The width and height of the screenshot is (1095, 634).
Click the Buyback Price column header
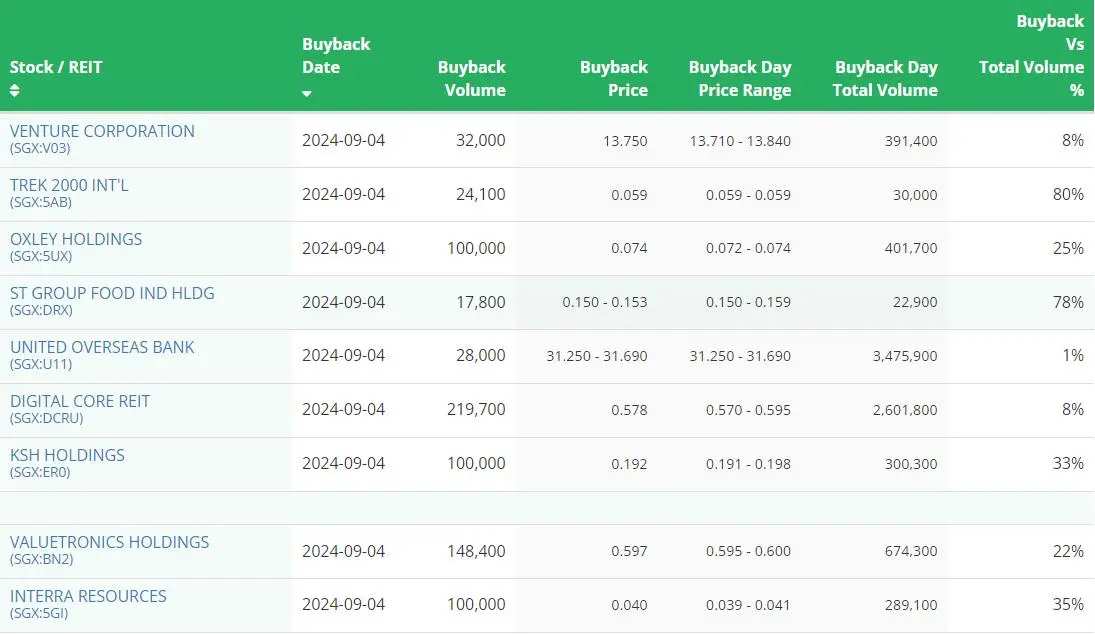pos(614,78)
